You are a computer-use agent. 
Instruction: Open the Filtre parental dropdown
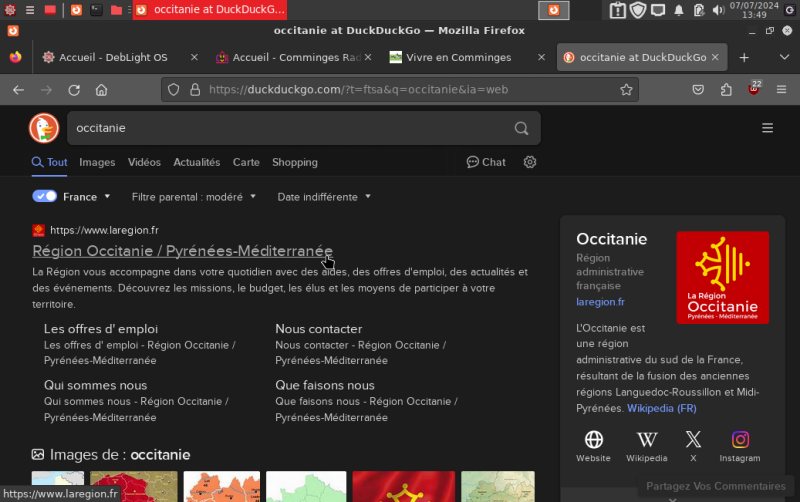click(194, 197)
